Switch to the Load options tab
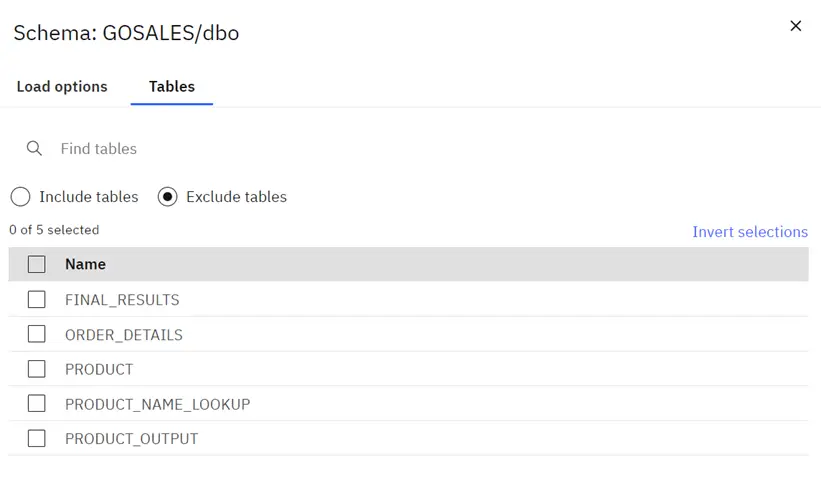The image size is (821, 482). pos(62,86)
